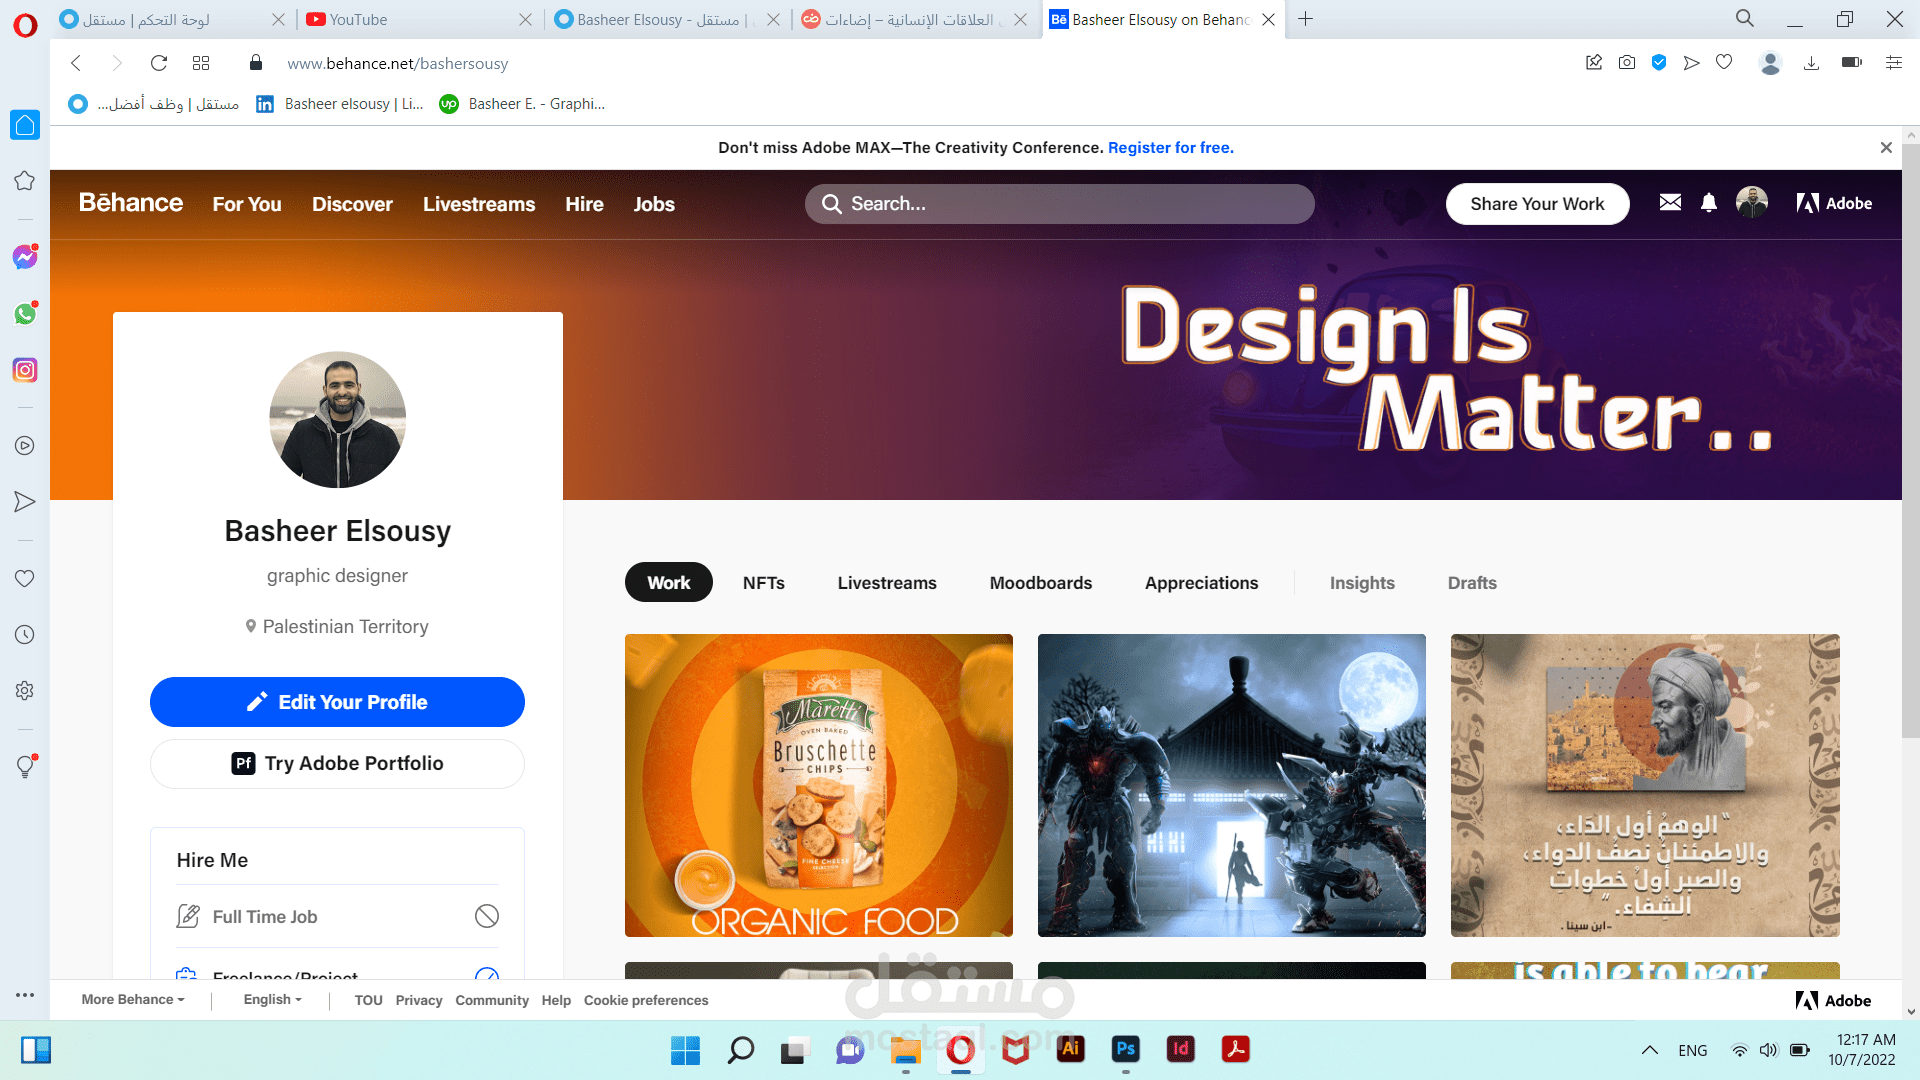Open the English language dropdown
Viewport: 1920px width, 1080px height.
[272, 999]
